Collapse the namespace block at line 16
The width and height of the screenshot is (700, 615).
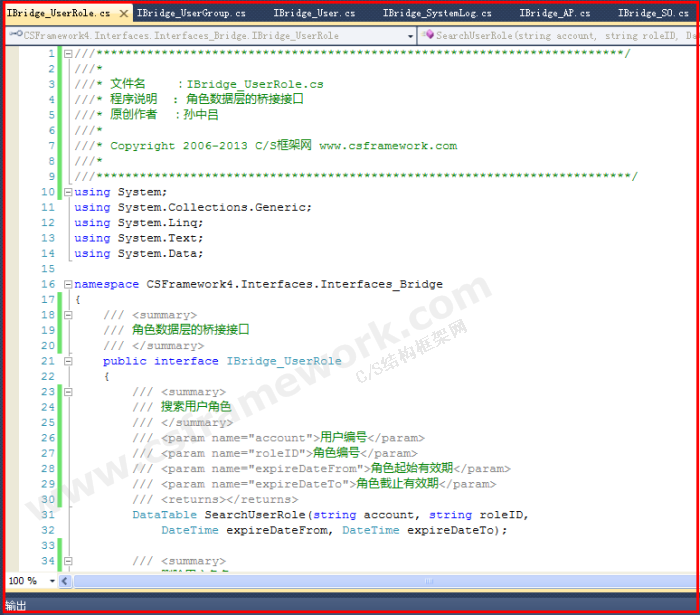[x=67, y=284]
